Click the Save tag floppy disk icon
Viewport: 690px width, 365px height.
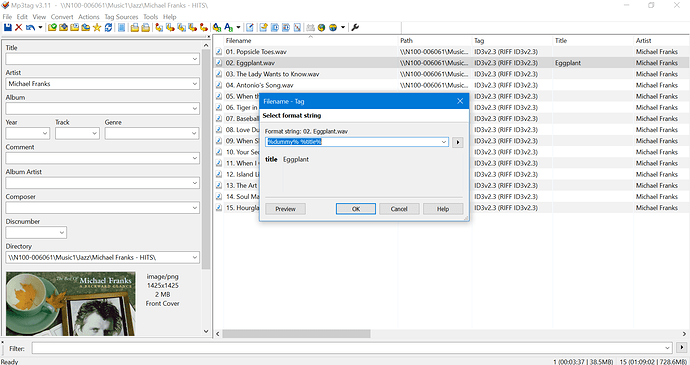(x=7, y=27)
